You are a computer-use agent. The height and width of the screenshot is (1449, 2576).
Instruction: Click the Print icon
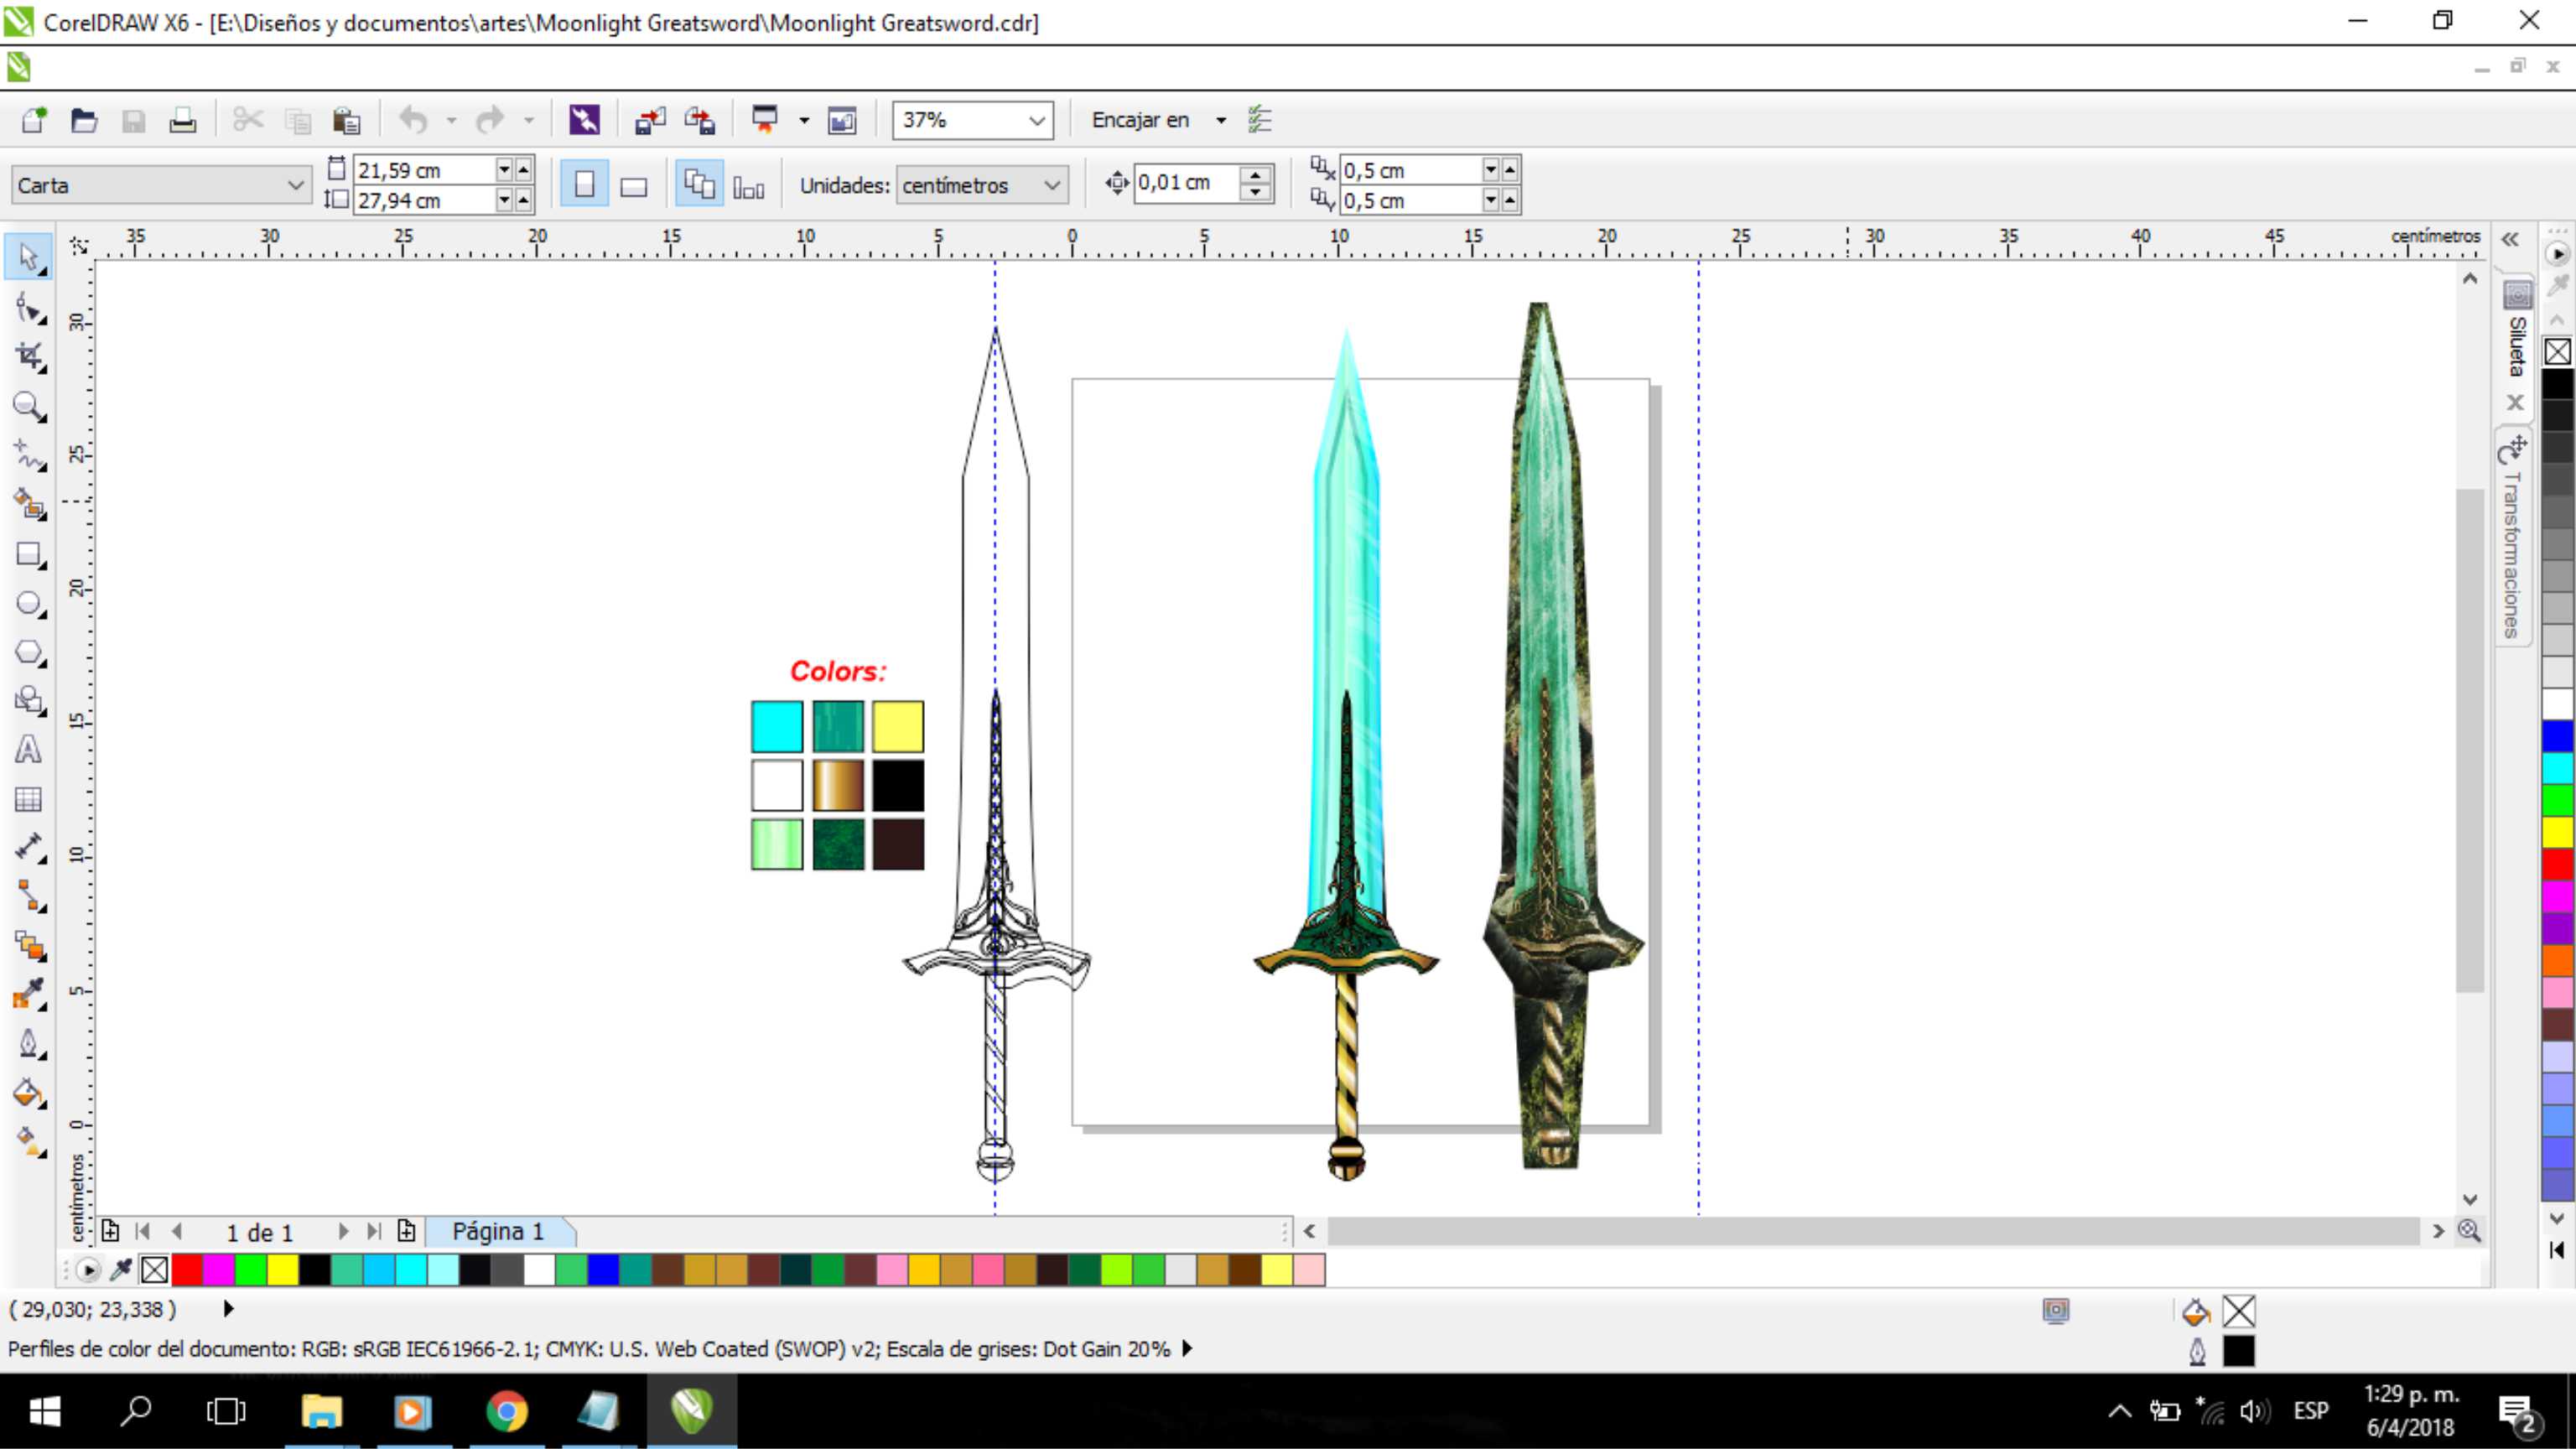pos(183,120)
